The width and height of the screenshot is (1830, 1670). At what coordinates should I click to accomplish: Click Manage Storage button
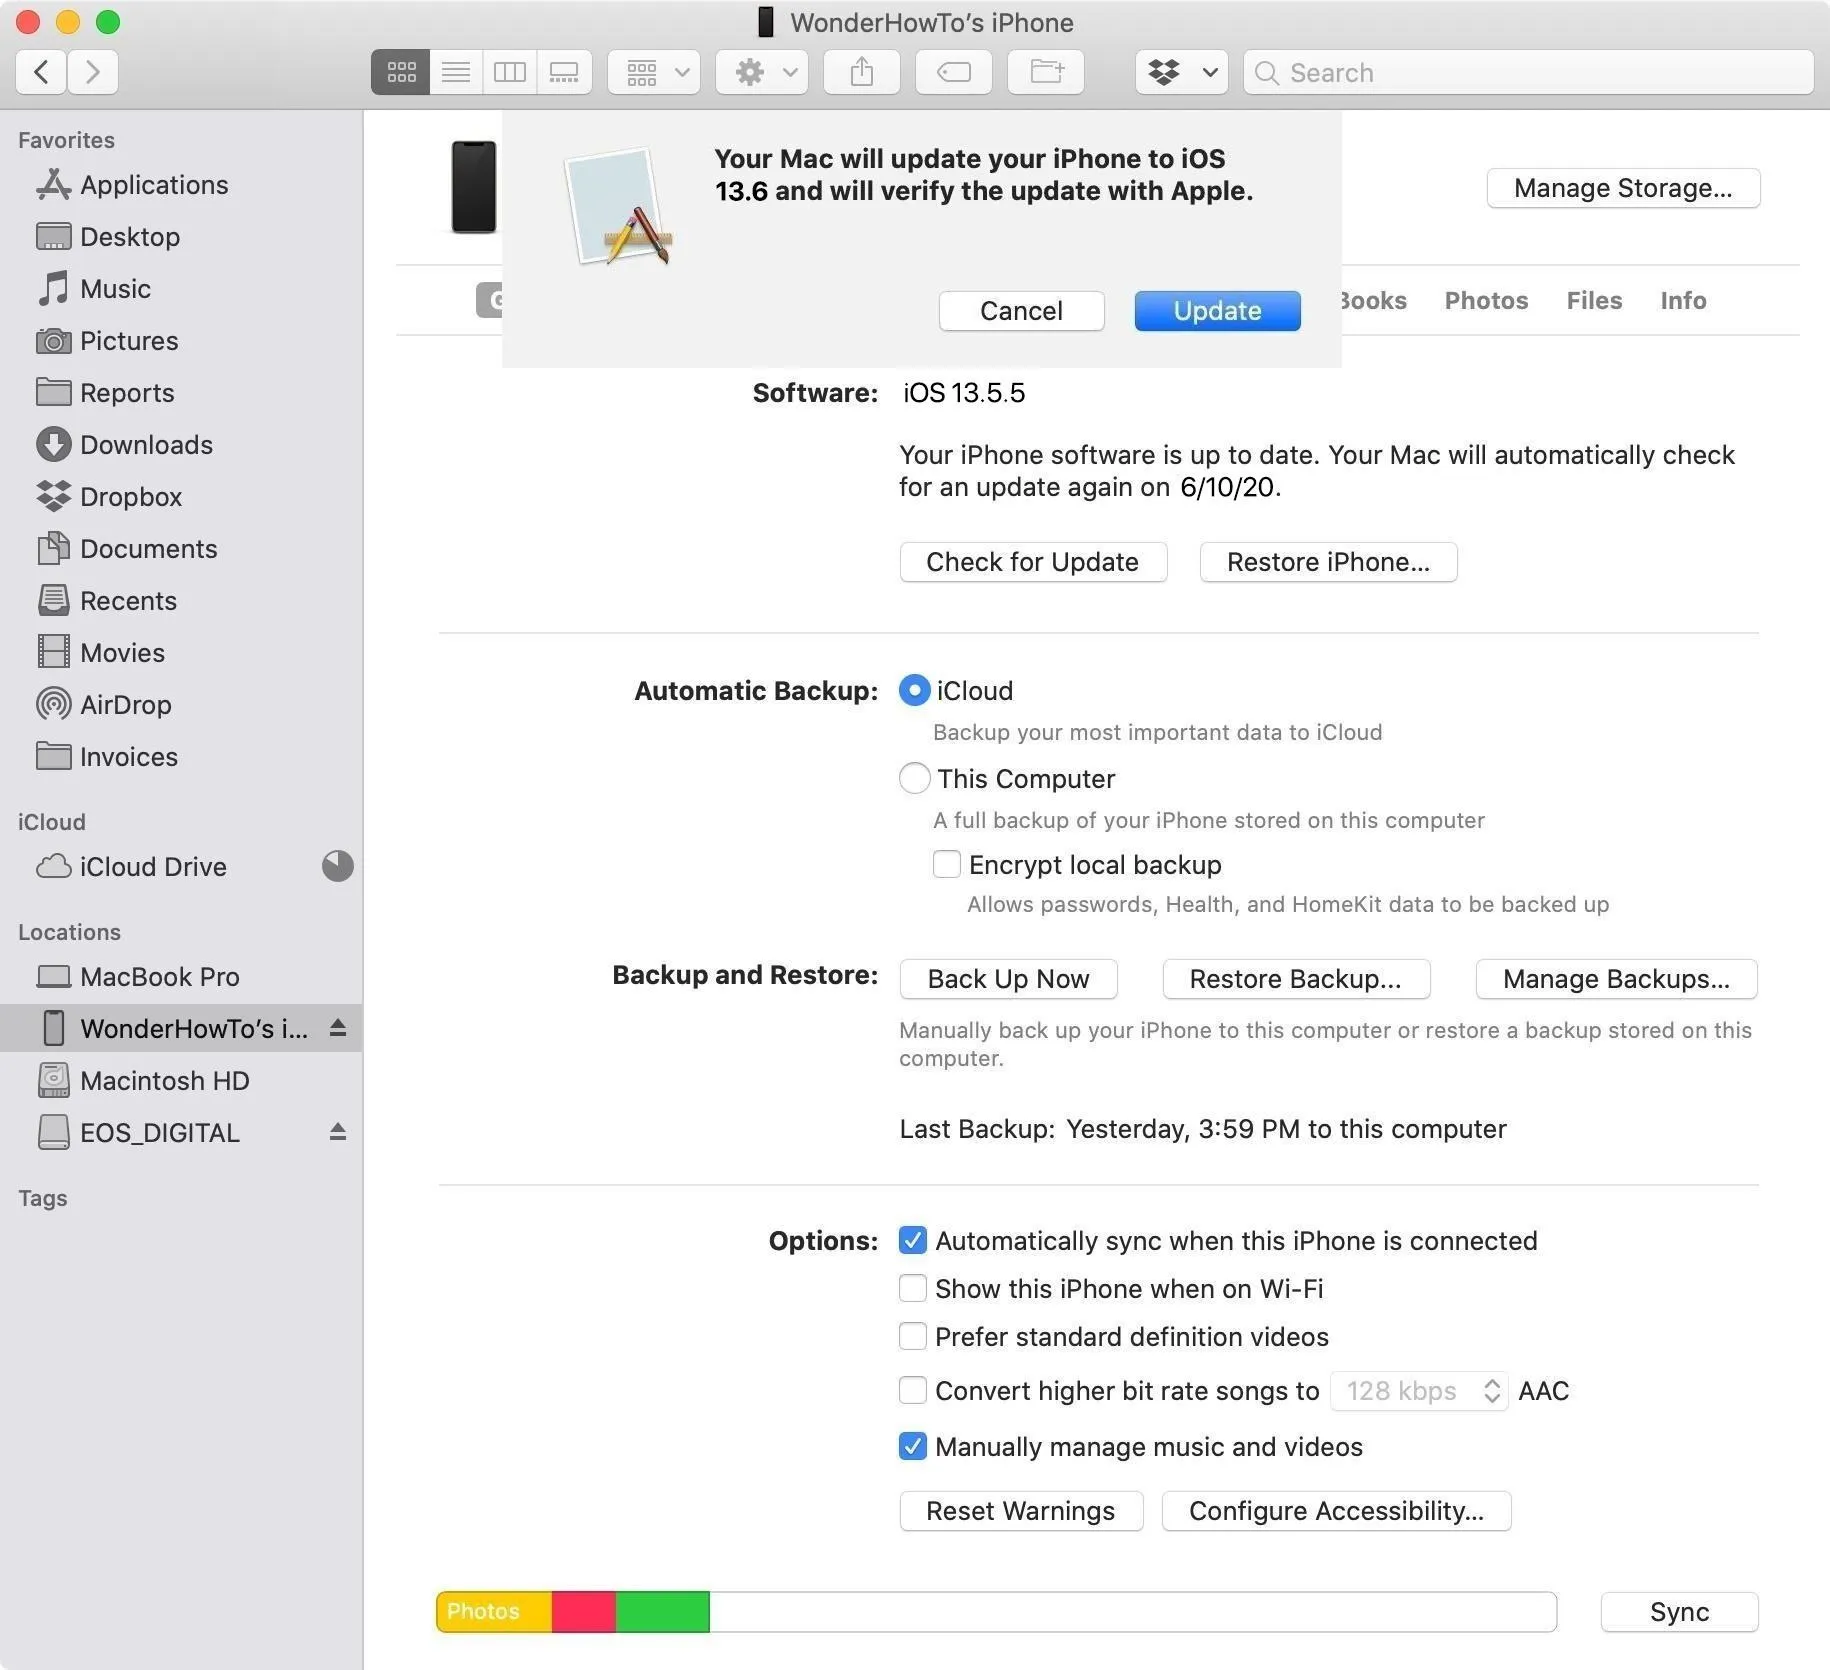(x=1623, y=188)
